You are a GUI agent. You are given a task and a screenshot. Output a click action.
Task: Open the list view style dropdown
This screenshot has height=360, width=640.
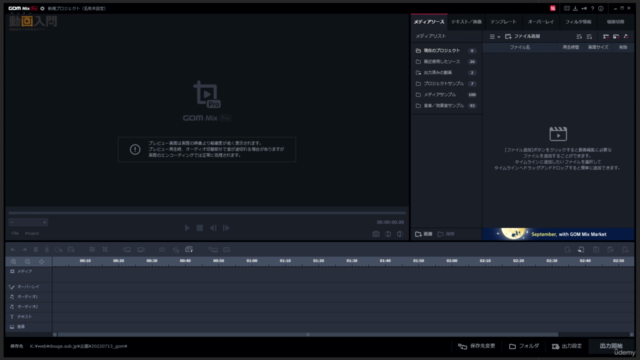point(495,37)
